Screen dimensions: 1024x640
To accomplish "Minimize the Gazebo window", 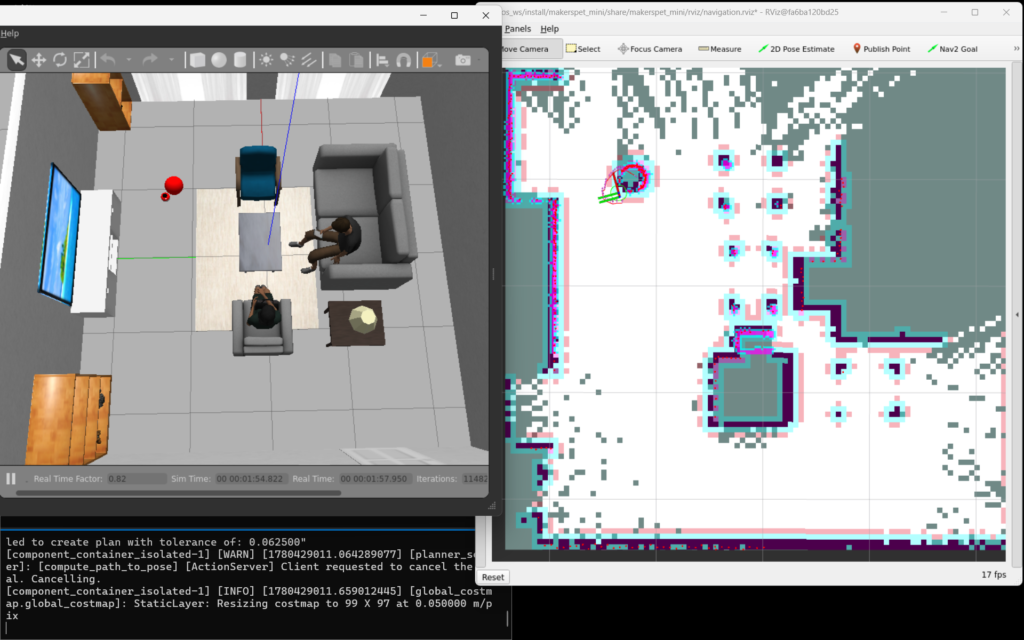I will point(423,16).
